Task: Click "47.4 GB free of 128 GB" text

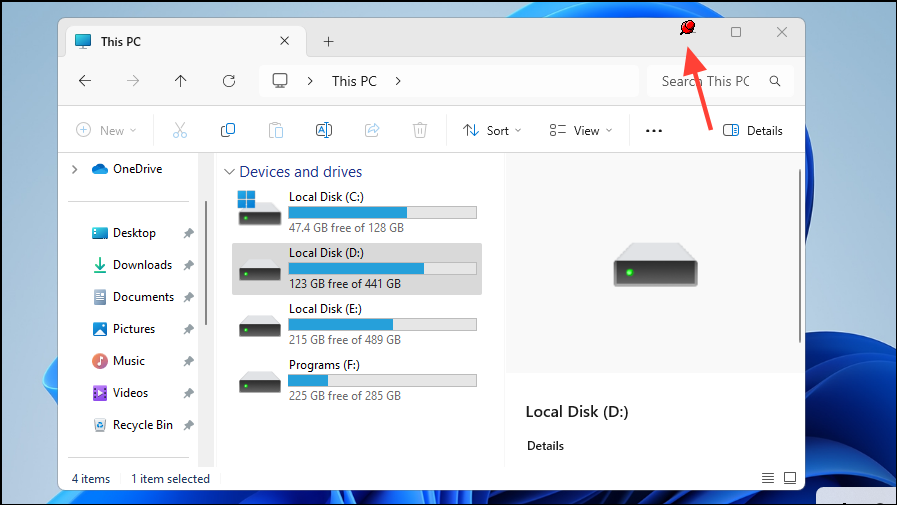Action: pos(346,228)
